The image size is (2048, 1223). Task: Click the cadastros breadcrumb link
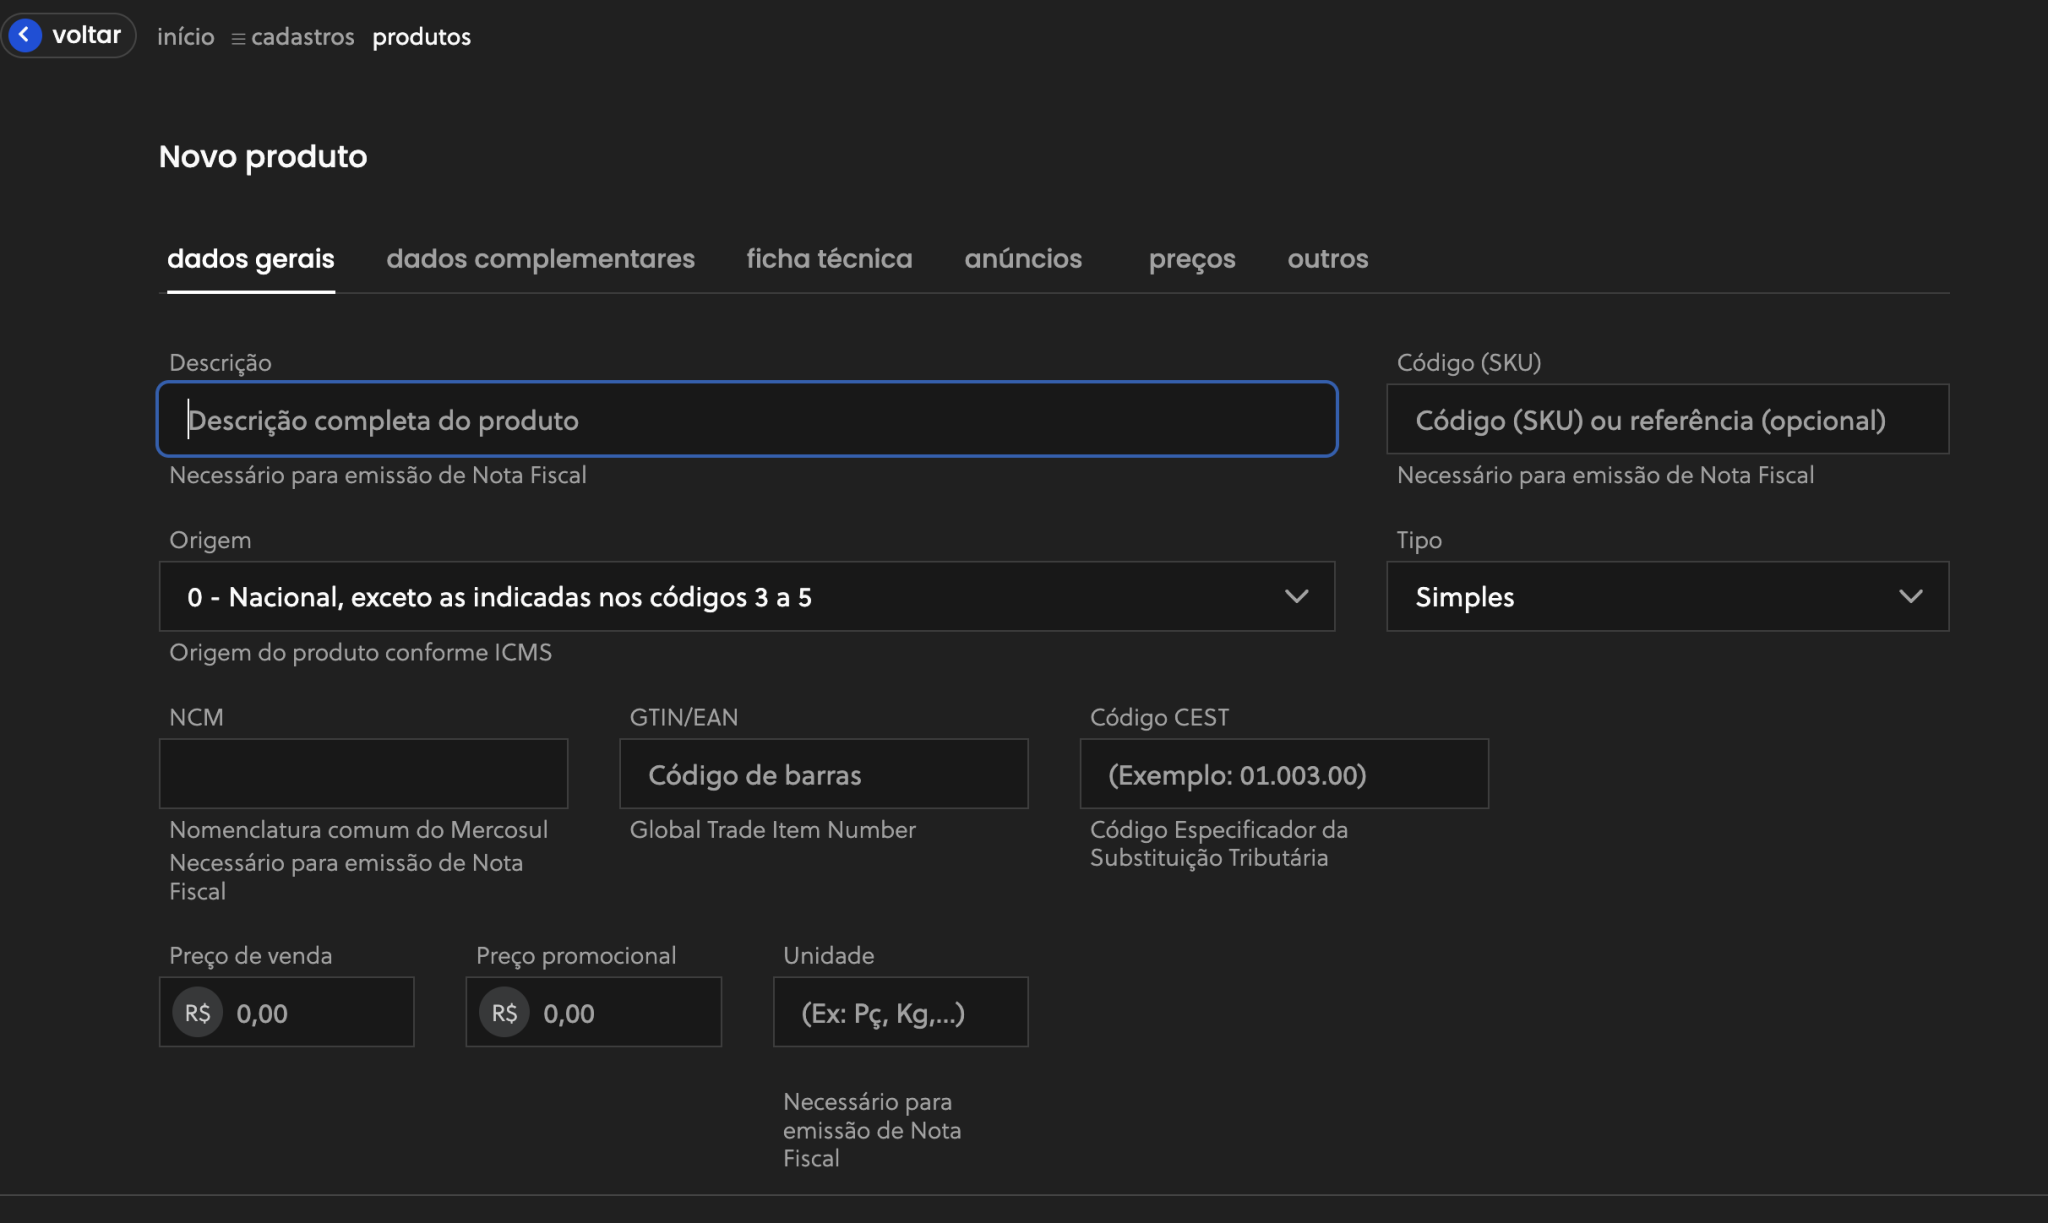[x=302, y=37]
